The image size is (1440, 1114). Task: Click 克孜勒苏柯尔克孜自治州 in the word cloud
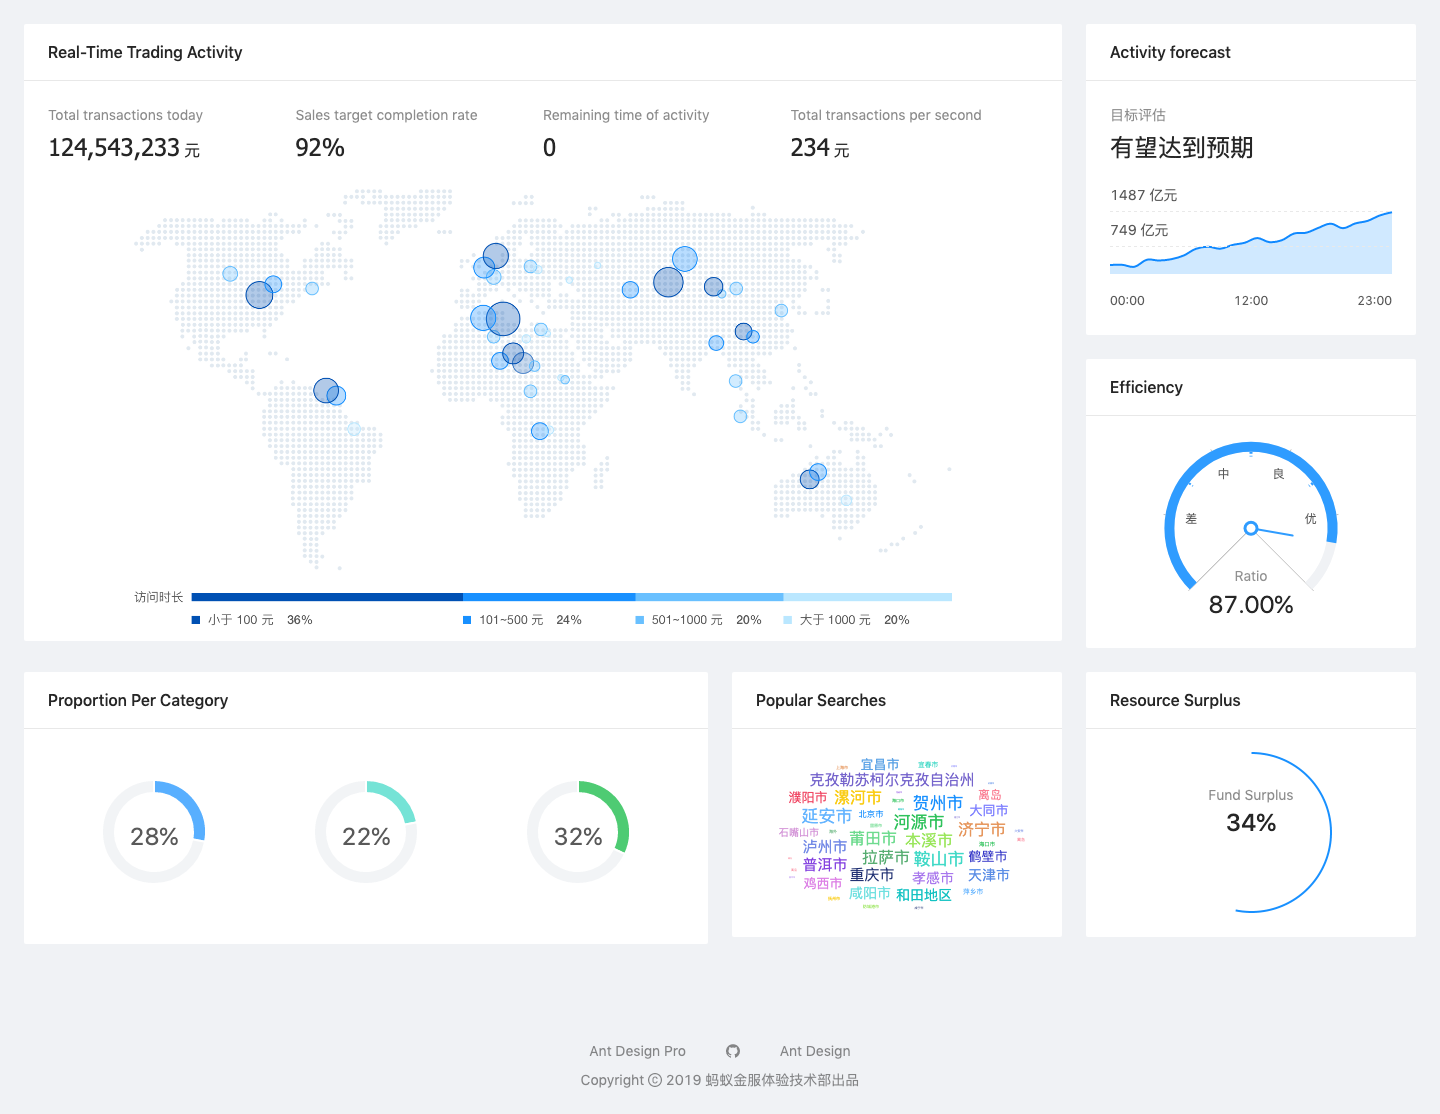pyautogui.click(x=892, y=779)
